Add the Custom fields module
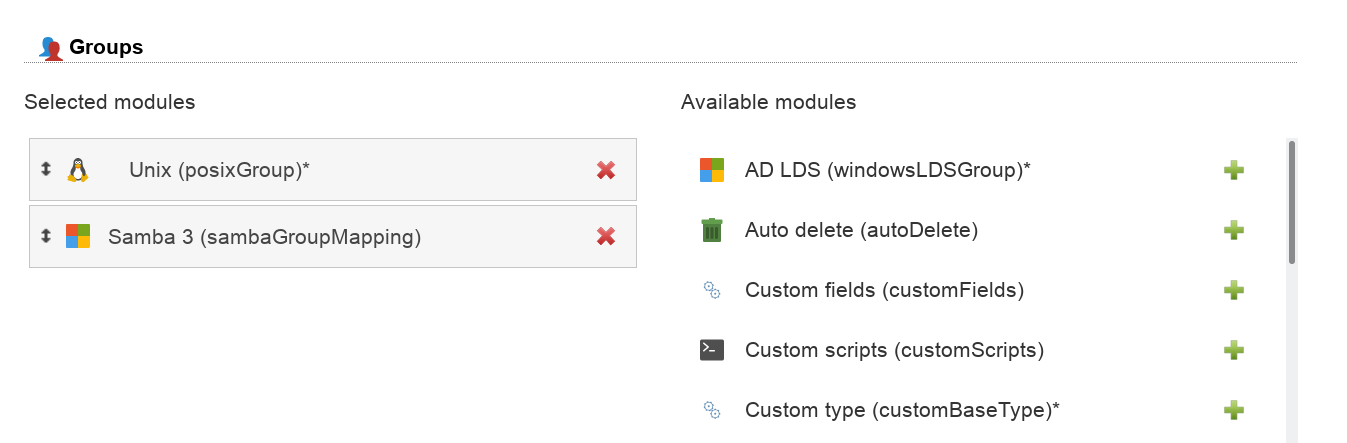Viewport: 1347px width, 443px height. coord(1233,290)
